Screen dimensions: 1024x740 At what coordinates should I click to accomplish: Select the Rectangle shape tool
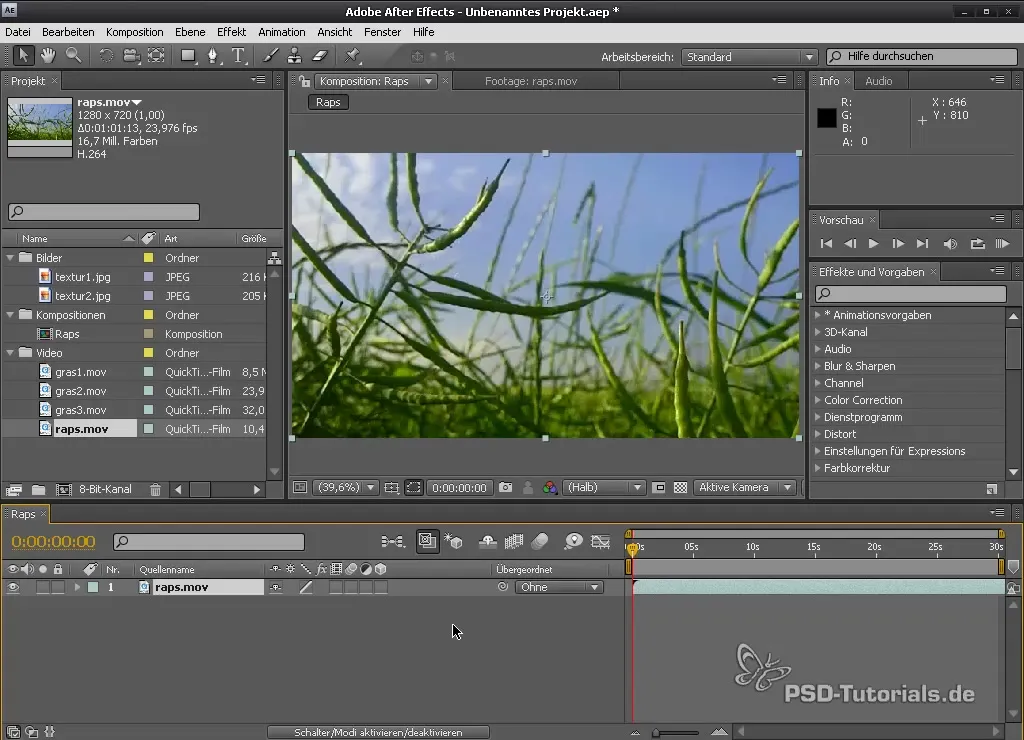point(188,56)
